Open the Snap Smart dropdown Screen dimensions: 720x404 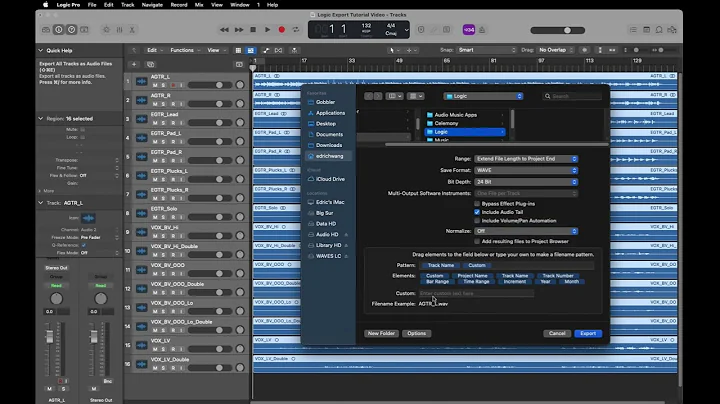coord(486,50)
